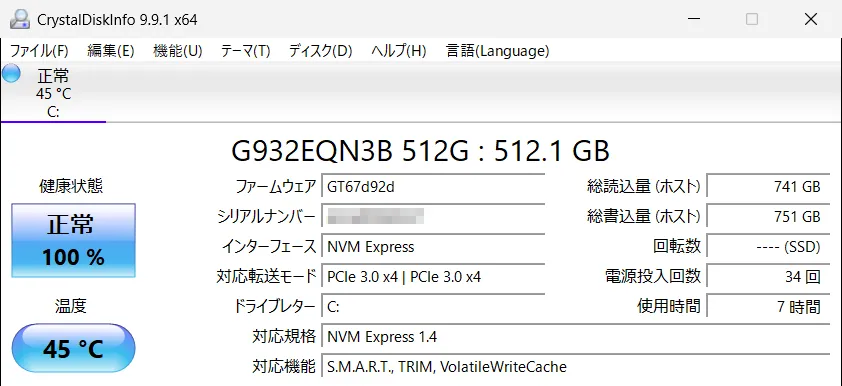This screenshot has width=842, height=386.
Task: Open the ファイル(F) menu
Action: pos(39,51)
